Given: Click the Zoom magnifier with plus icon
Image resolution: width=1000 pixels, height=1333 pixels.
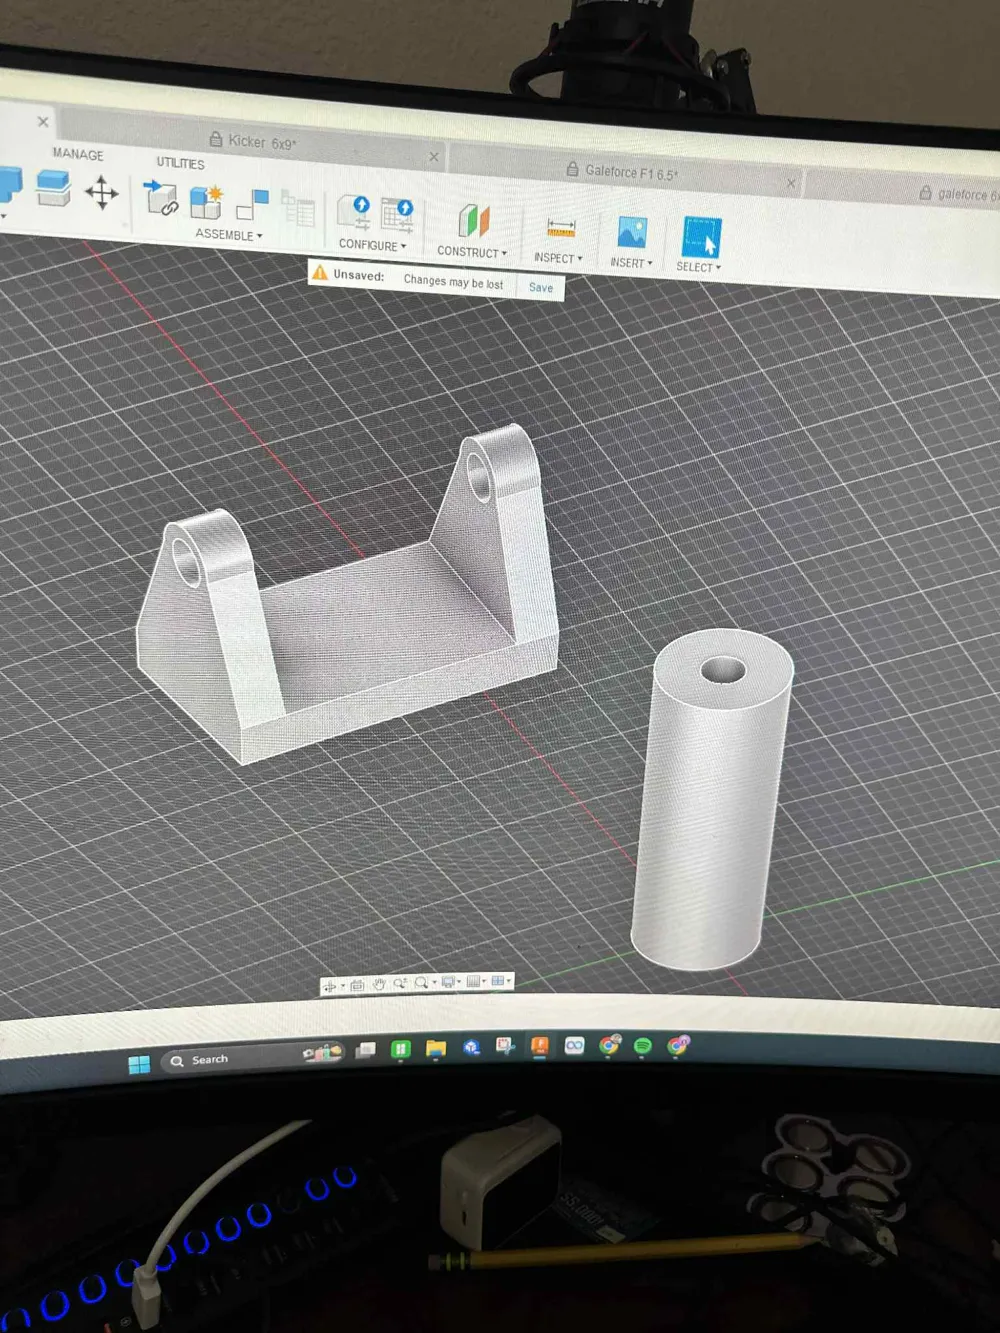Looking at the screenshot, I should tap(400, 983).
